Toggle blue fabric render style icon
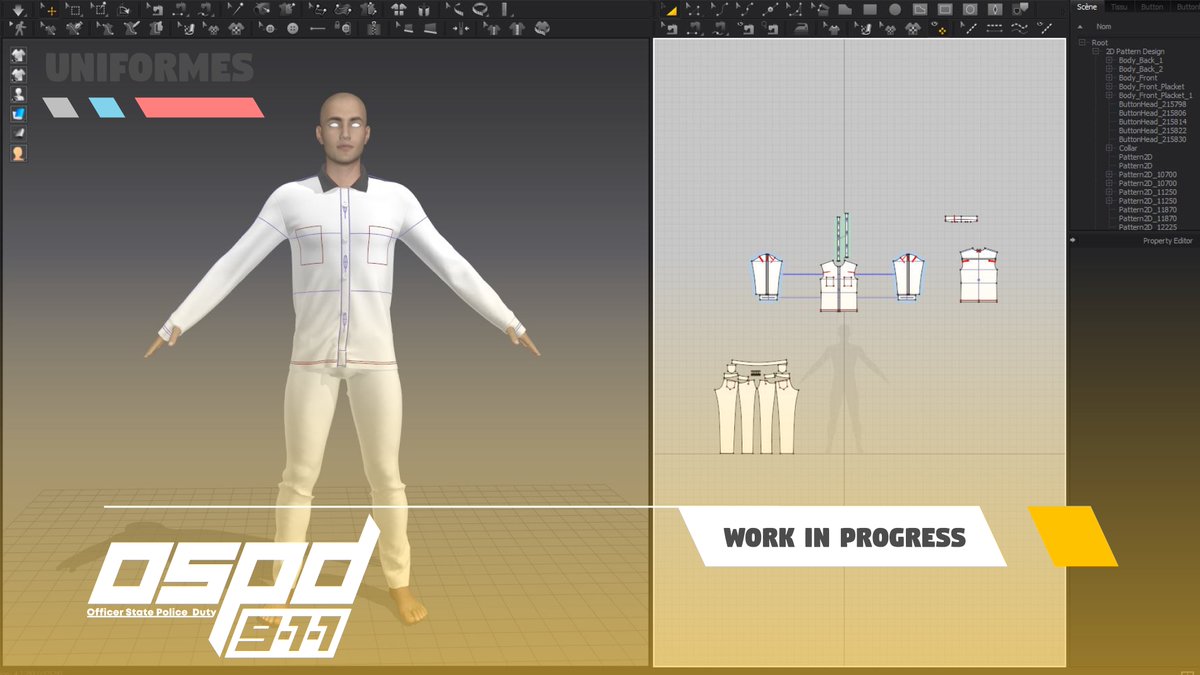1200x675 pixels. click(x=18, y=113)
